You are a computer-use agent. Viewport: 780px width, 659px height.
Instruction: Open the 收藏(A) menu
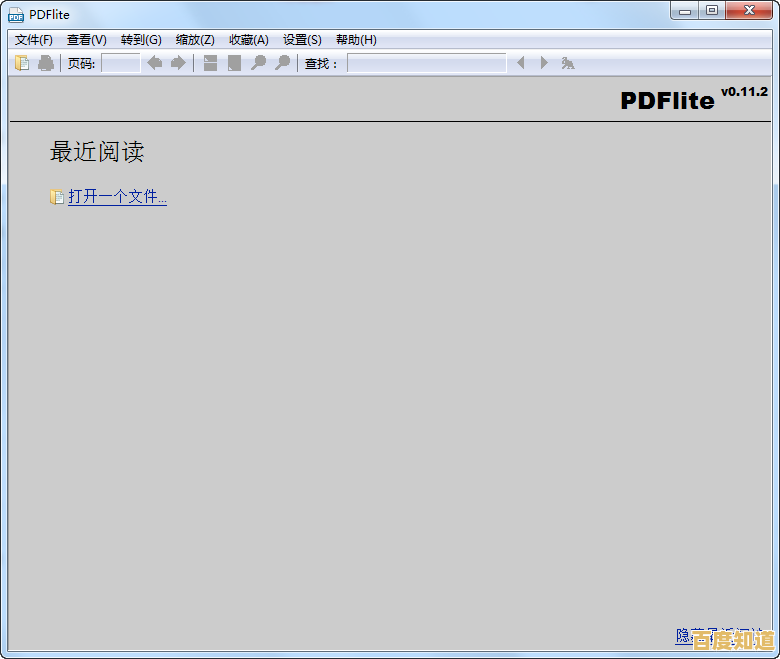(249, 40)
